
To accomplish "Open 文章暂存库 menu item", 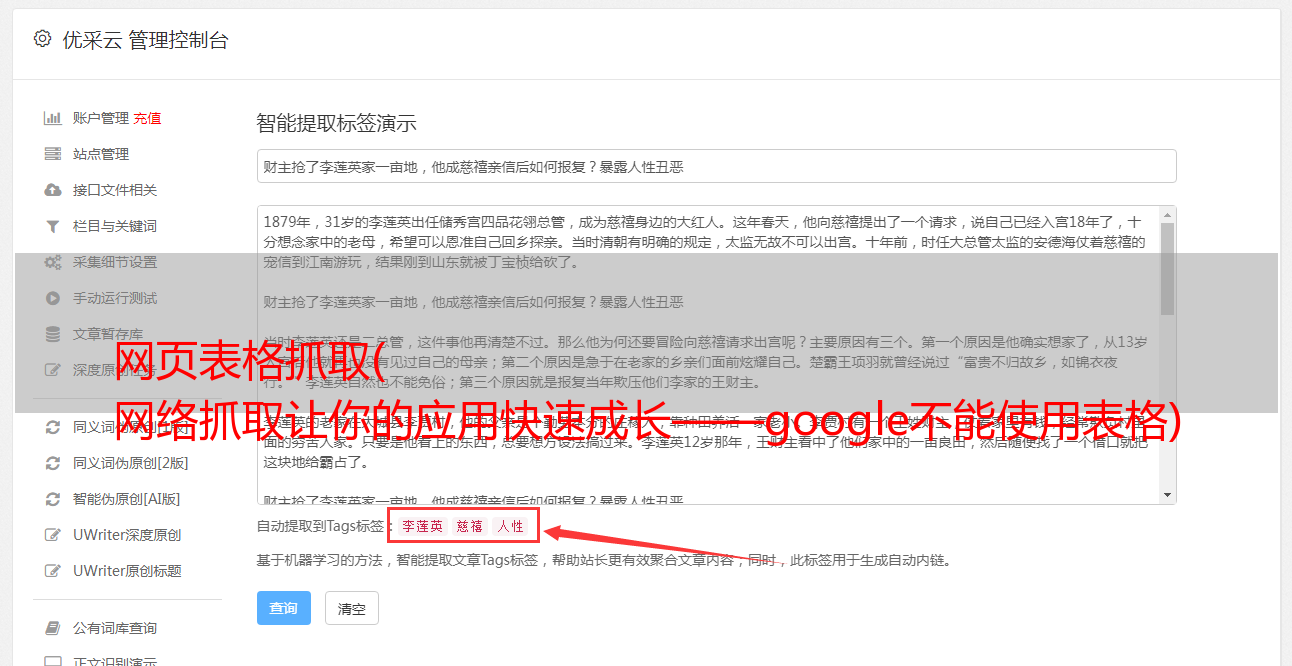I will click(x=107, y=334).
